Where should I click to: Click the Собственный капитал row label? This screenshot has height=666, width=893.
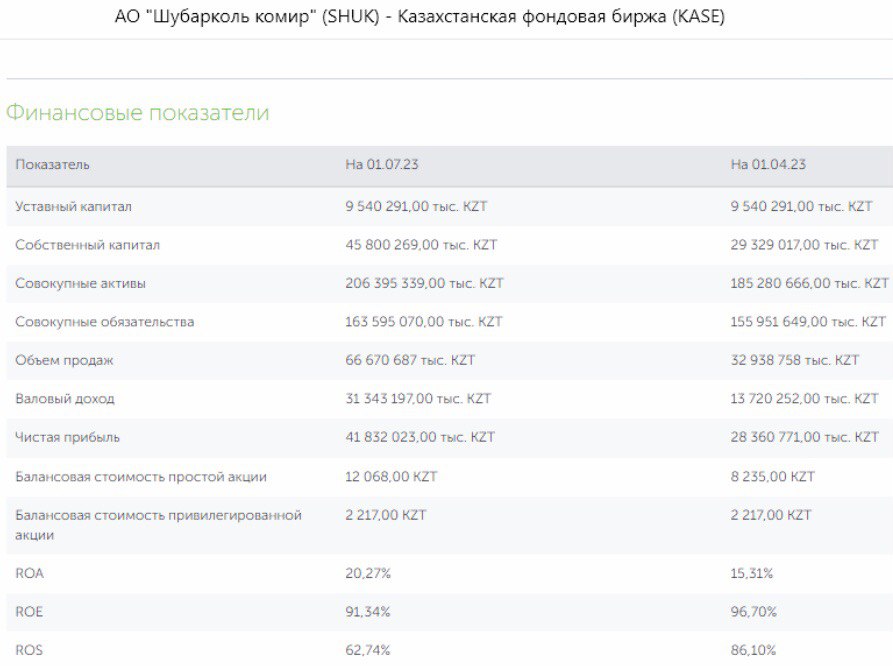pos(87,245)
